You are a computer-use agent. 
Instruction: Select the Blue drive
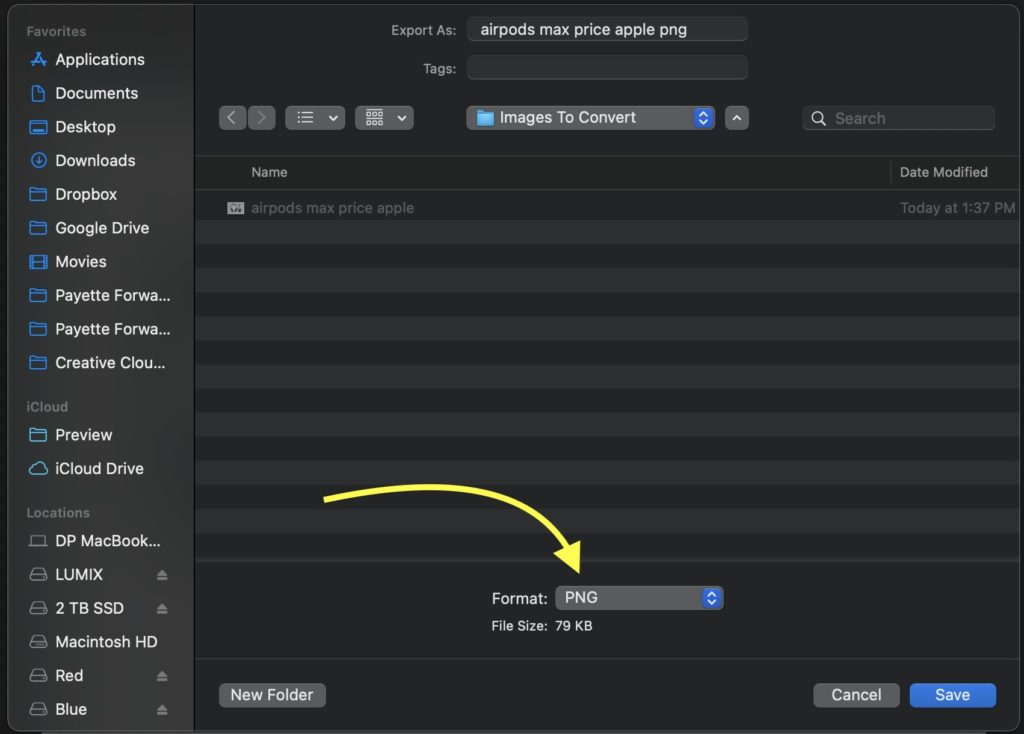[x=71, y=709]
